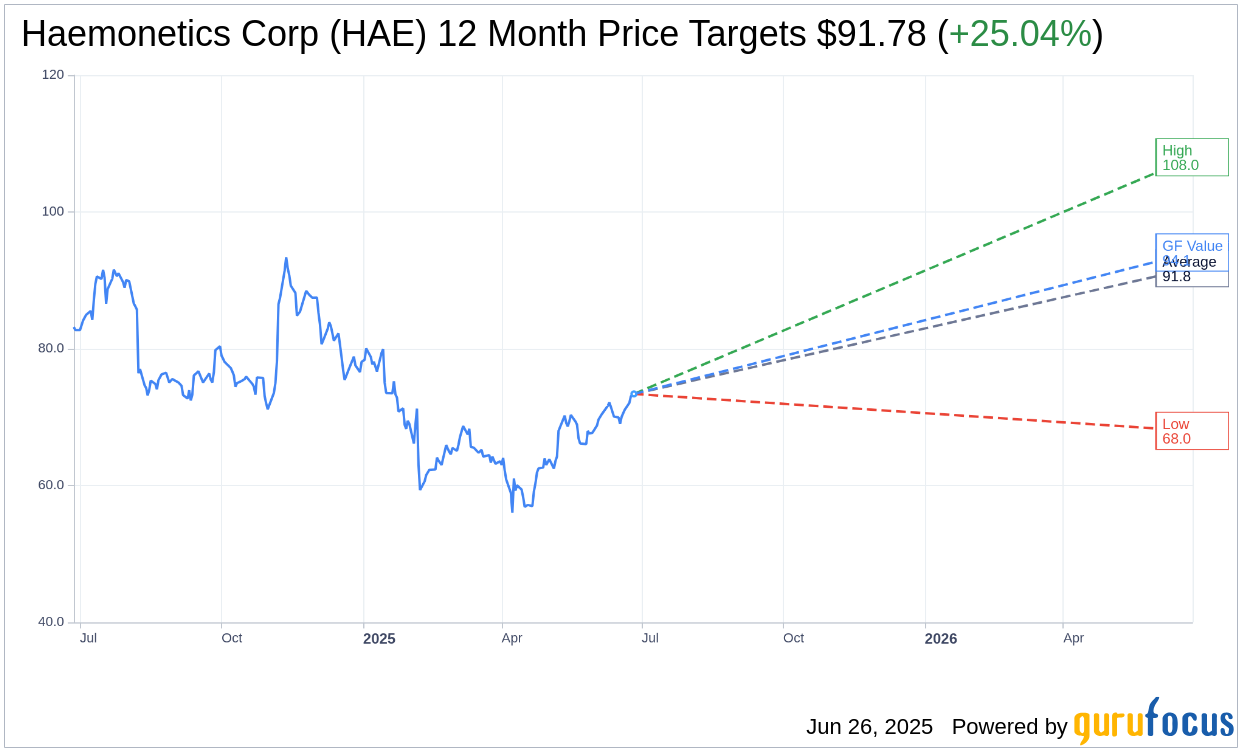1242x752 pixels.
Task: Click the leftmost Jul x-axis label
Action: tap(88, 638)
